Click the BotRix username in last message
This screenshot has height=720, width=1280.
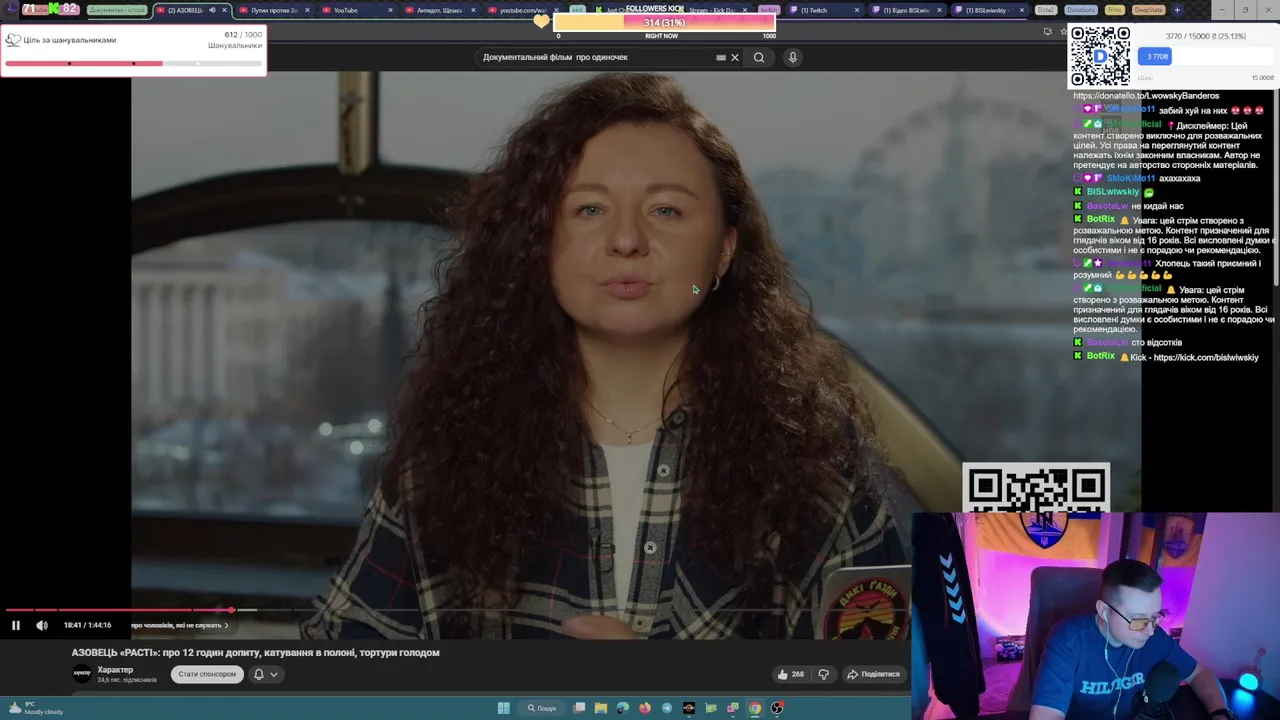coord(1100,357)
